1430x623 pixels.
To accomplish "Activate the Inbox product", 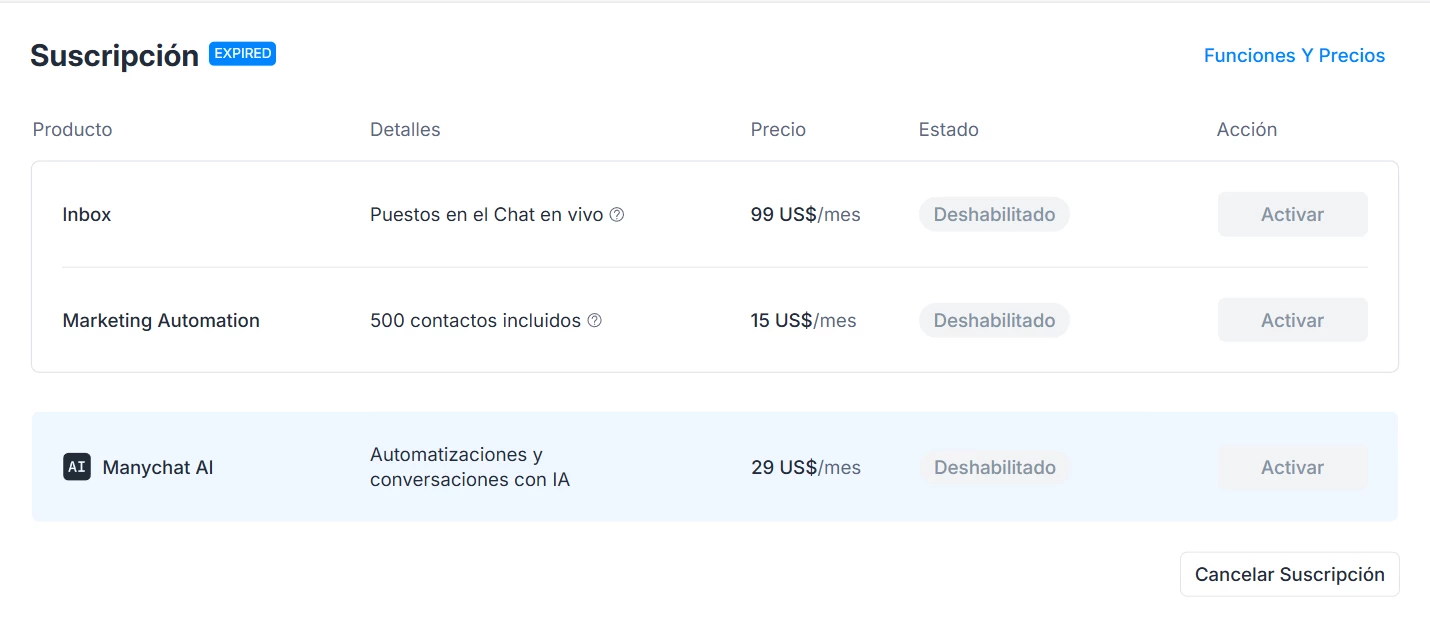I will coord(1292,214).
